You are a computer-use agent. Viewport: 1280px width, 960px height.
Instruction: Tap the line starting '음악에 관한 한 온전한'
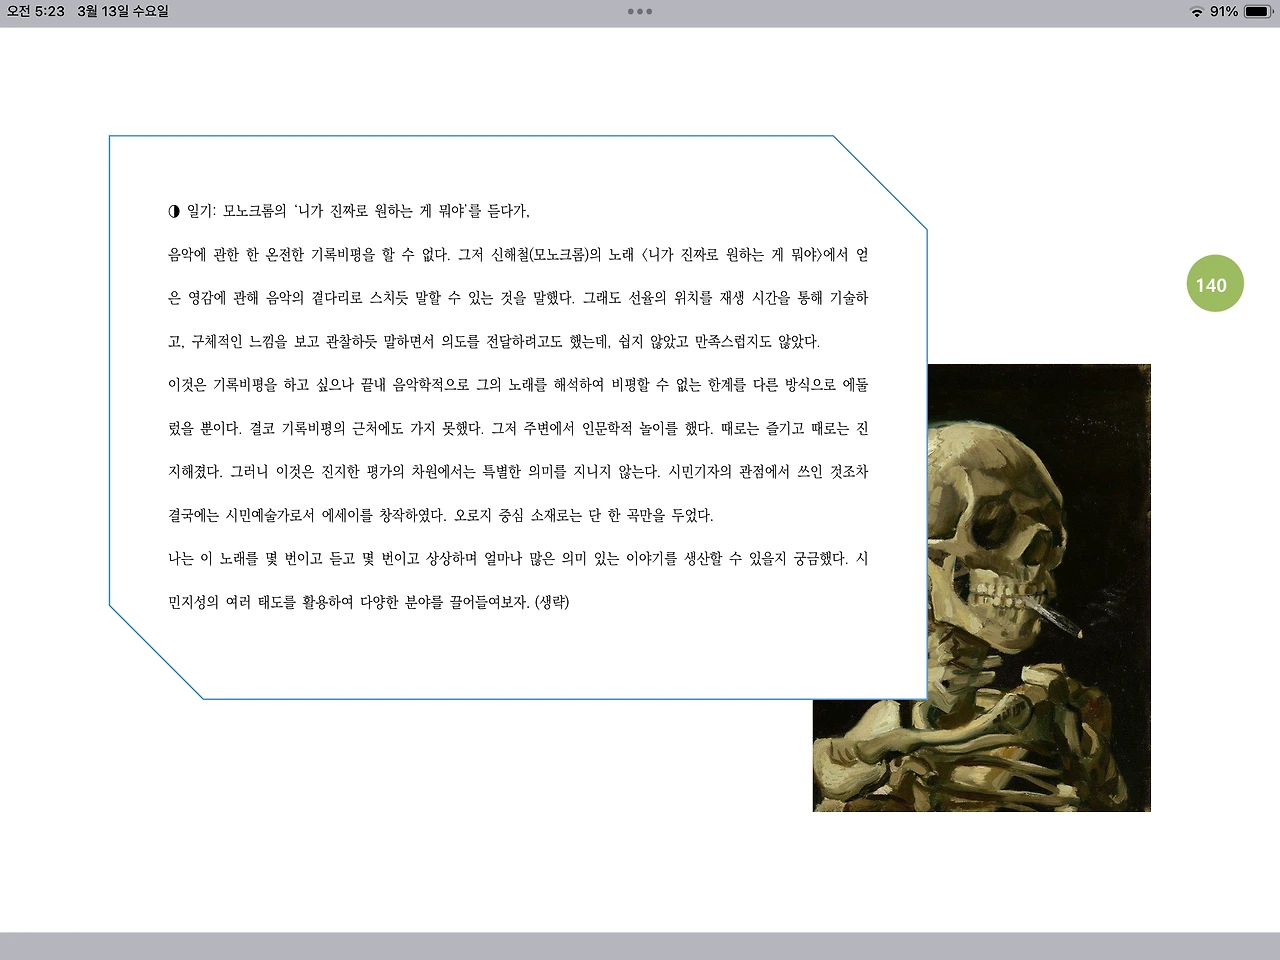518,255
